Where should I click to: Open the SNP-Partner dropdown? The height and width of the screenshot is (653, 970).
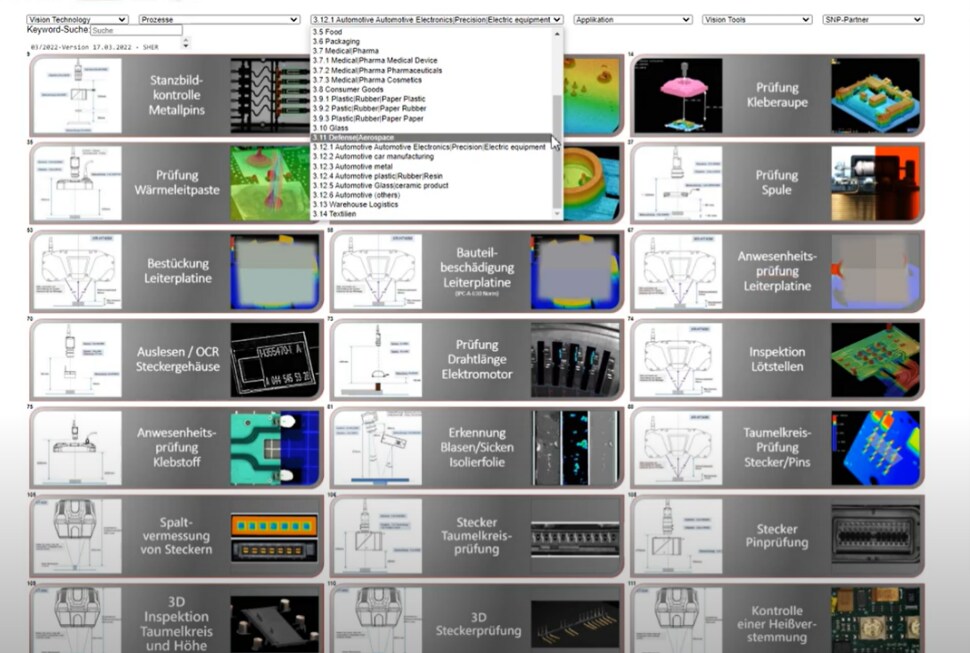[872, 19]
